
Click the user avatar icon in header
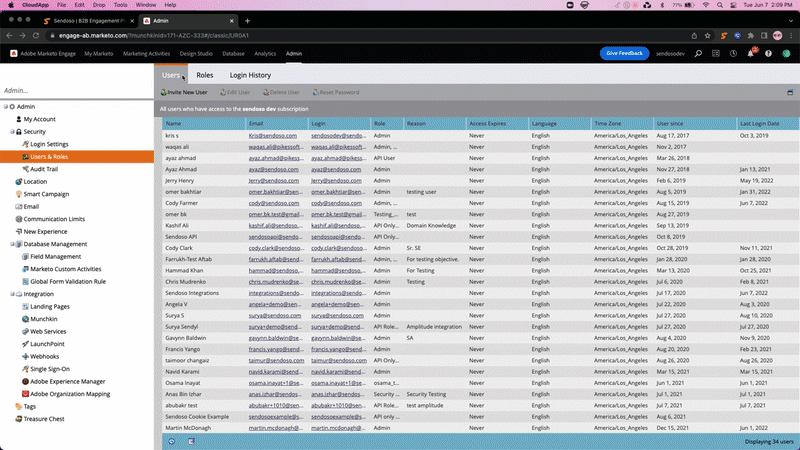[x=786, y=54]
